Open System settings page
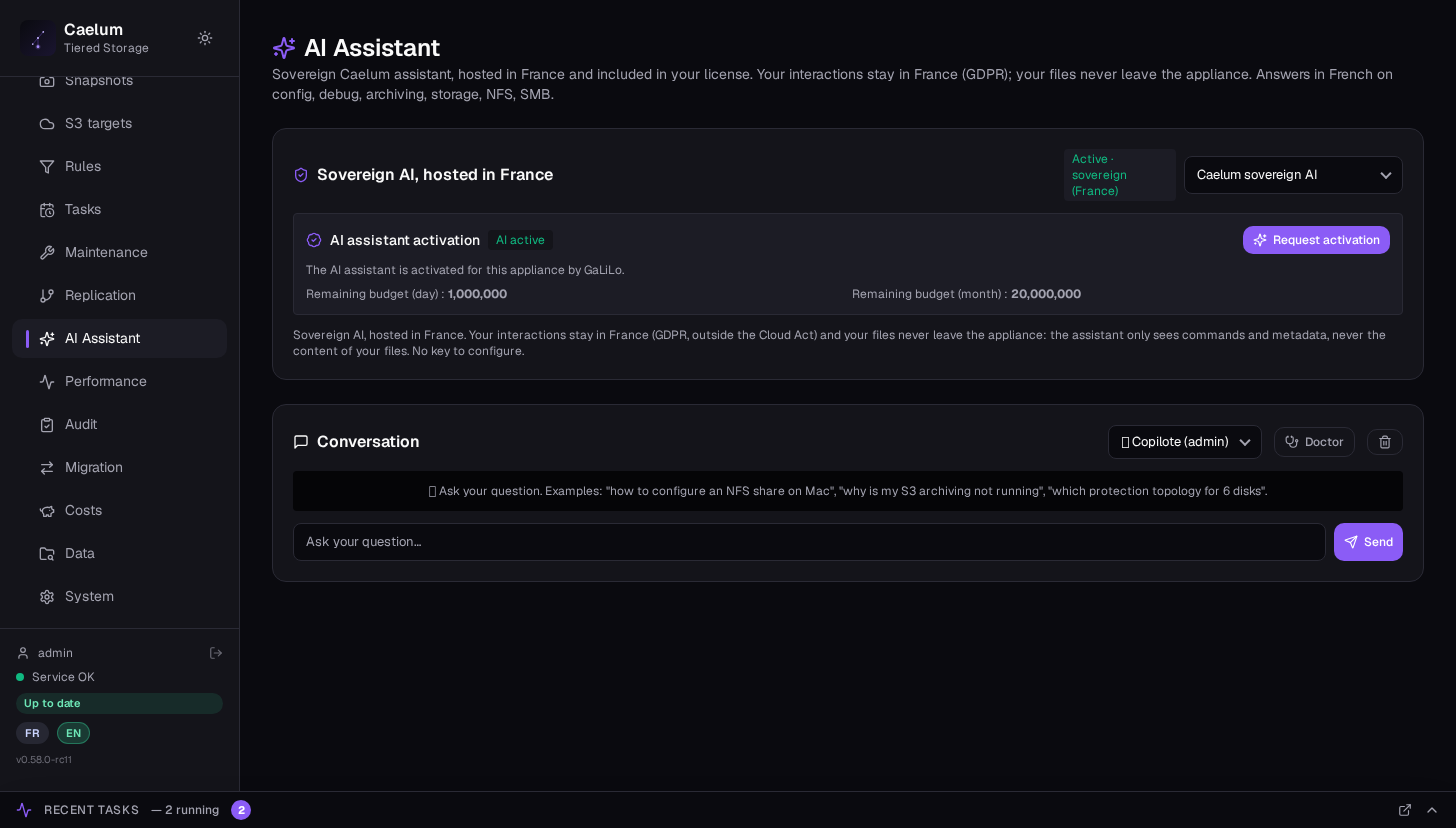Screen dimensions: 1456x828 click(x=119, y=596)
